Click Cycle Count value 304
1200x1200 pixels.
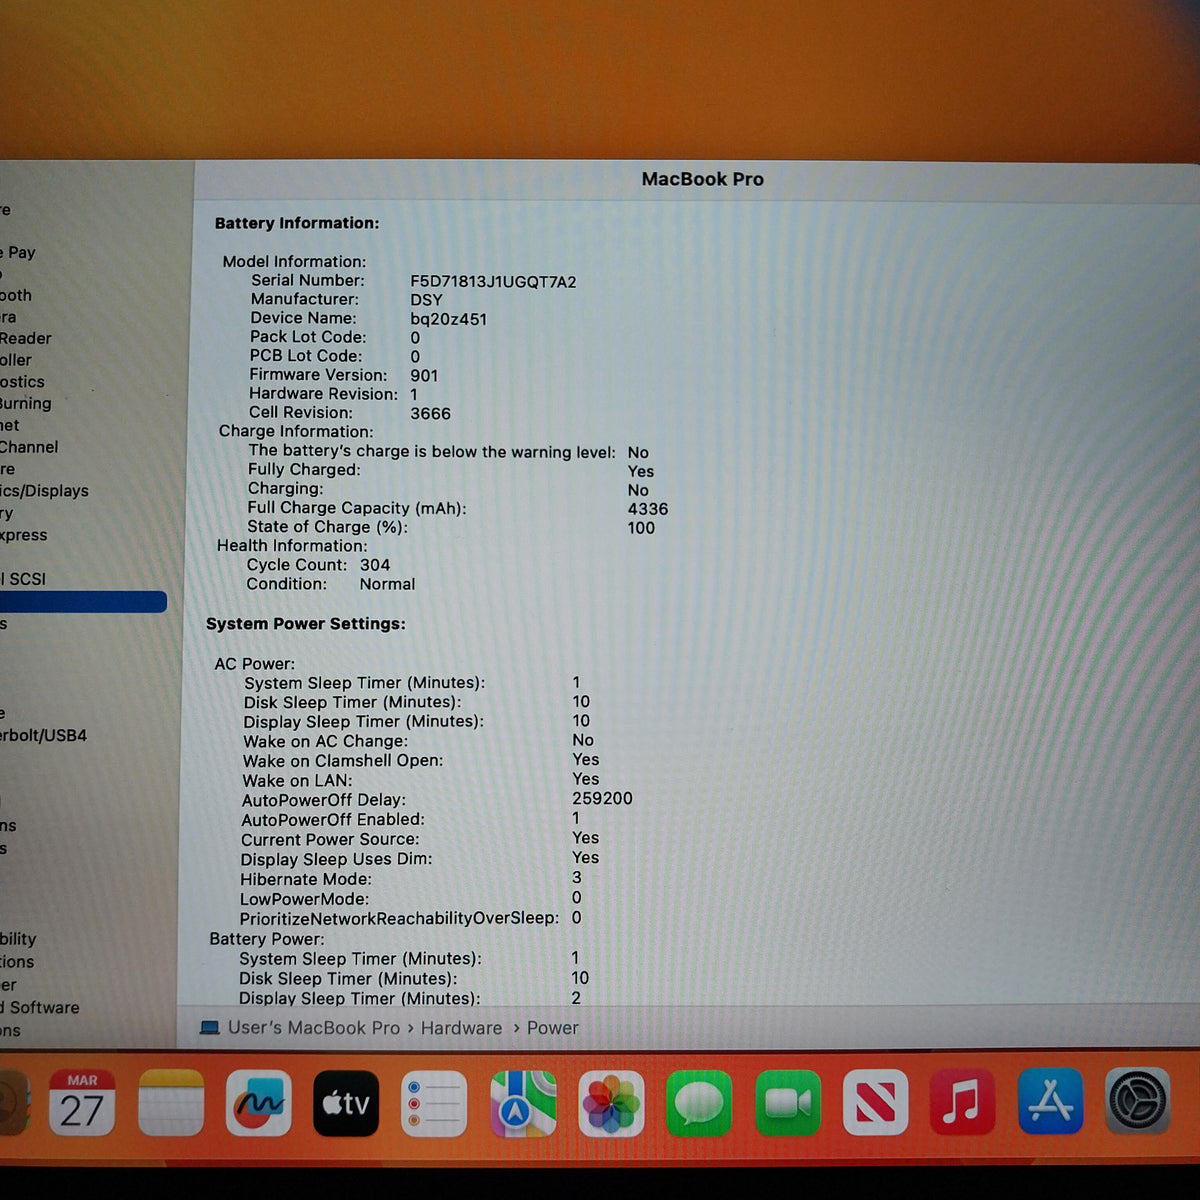[x=375, y=565]
